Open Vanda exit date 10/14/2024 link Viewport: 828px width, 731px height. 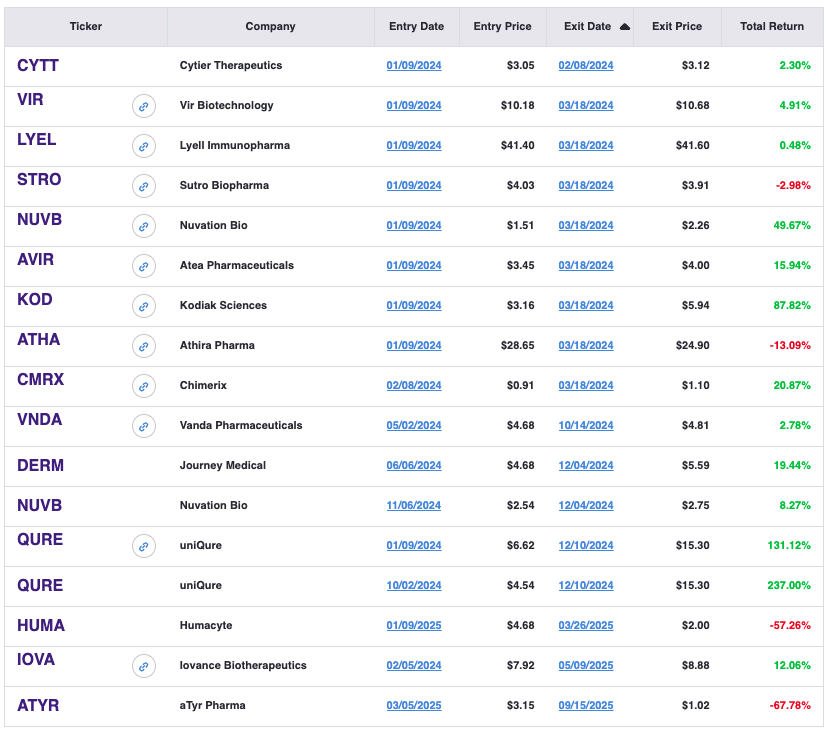pos(586,426)
